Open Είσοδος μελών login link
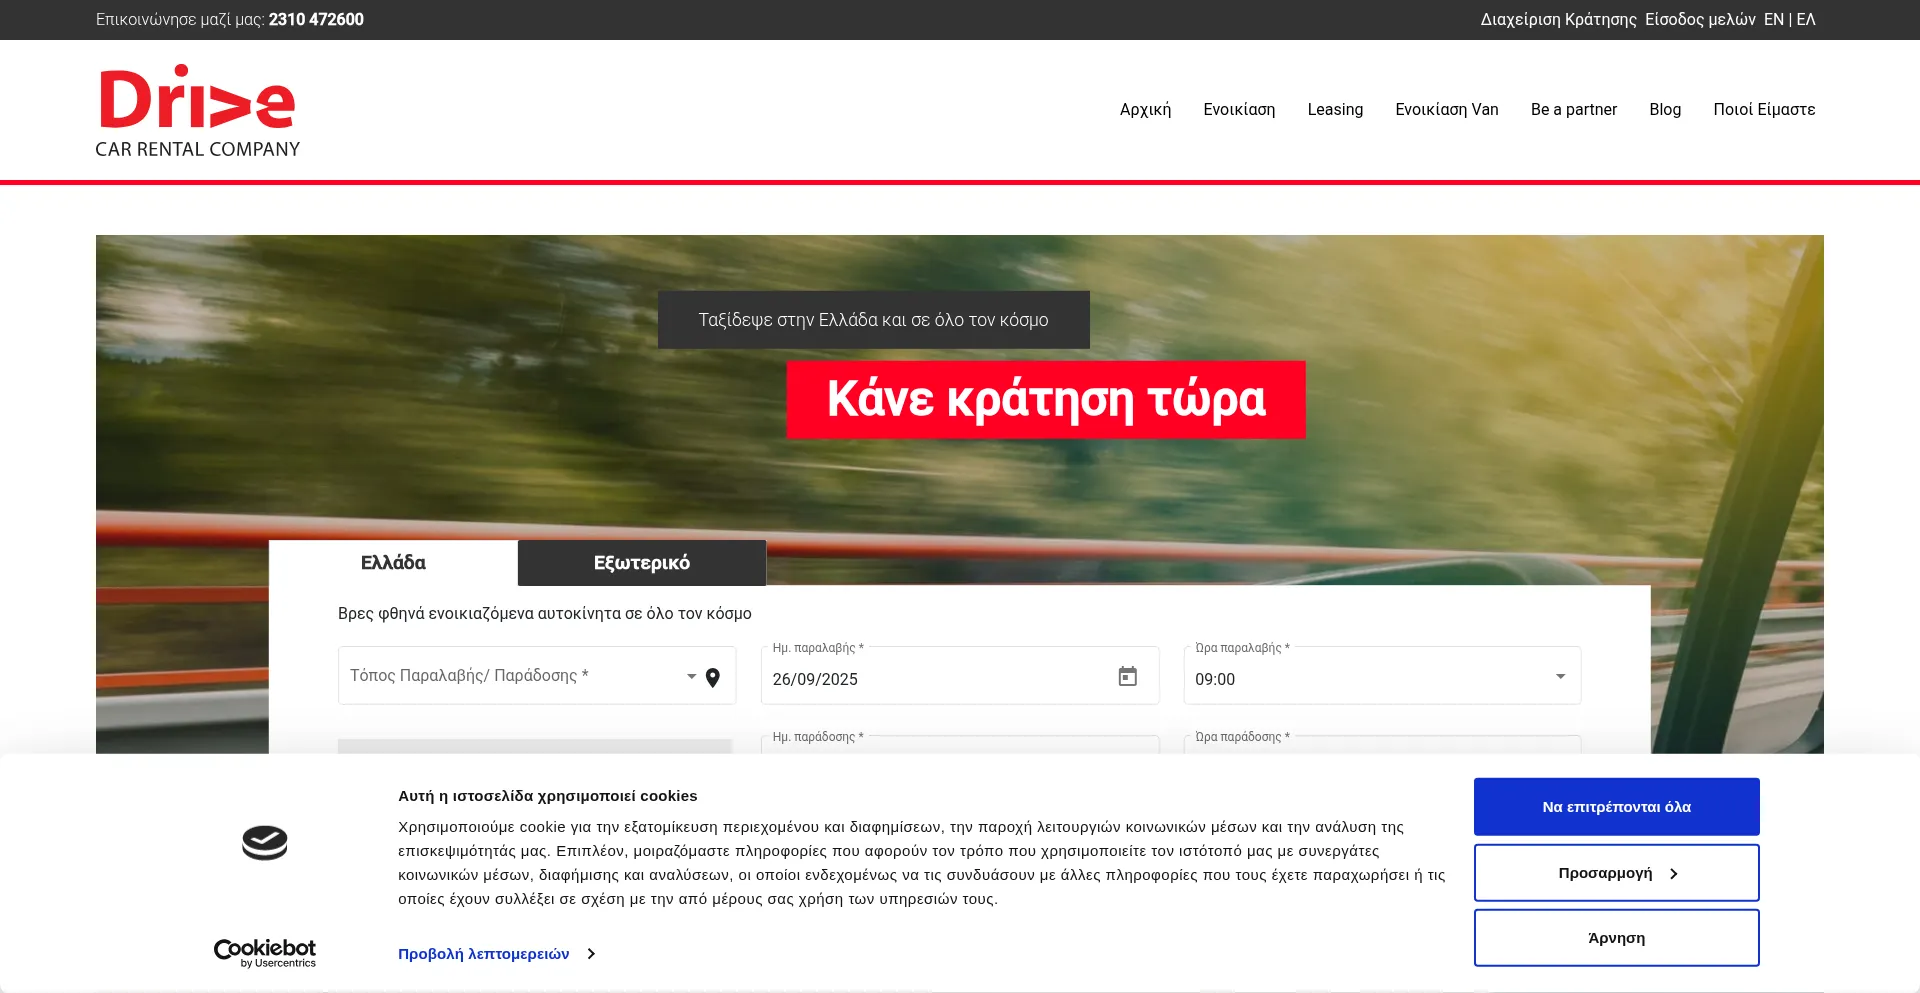 (1700, 20)
